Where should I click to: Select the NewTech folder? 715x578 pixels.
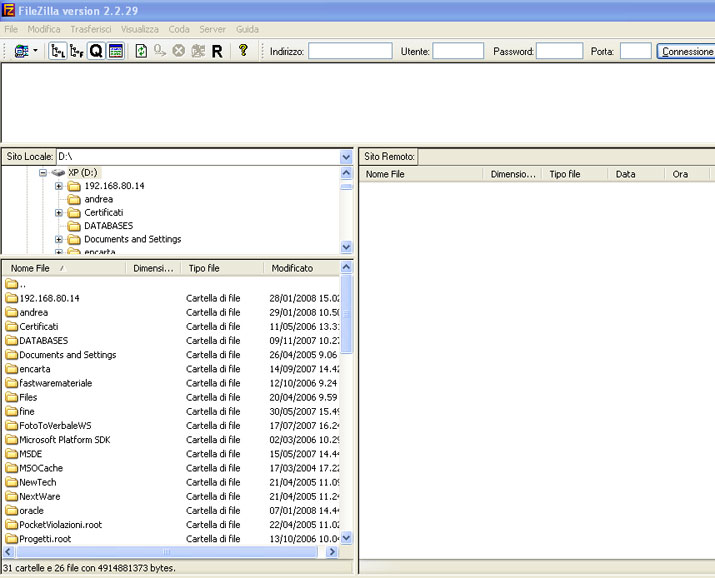coord(37,482)
